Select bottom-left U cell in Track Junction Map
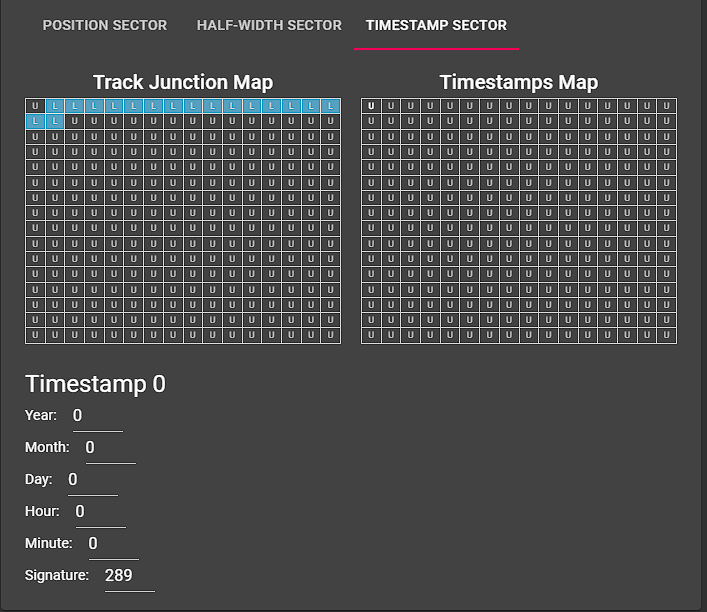Image resolution: width=707 pixels, height=612 pixels. [35, 335]
